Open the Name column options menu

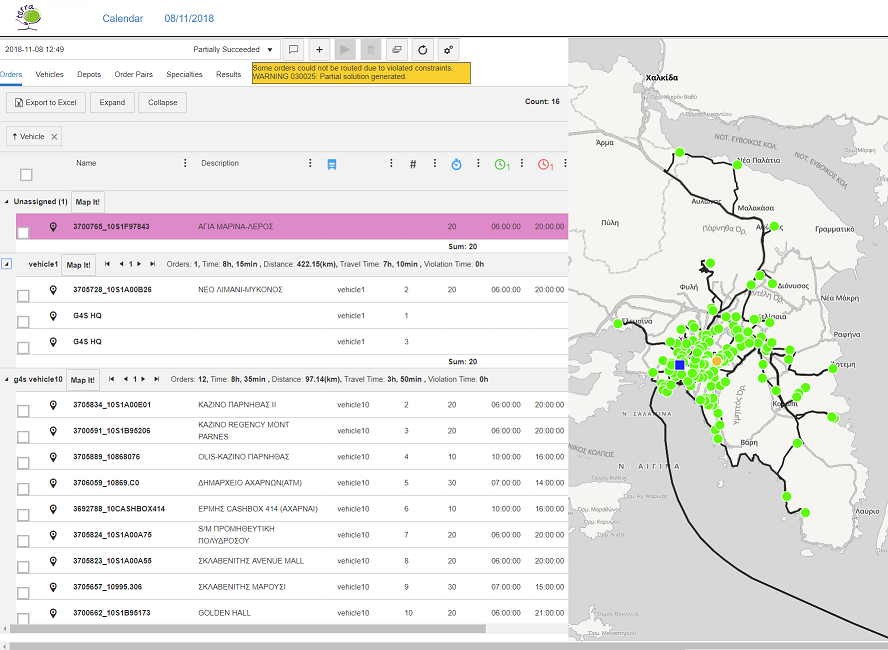click(185, 163)
